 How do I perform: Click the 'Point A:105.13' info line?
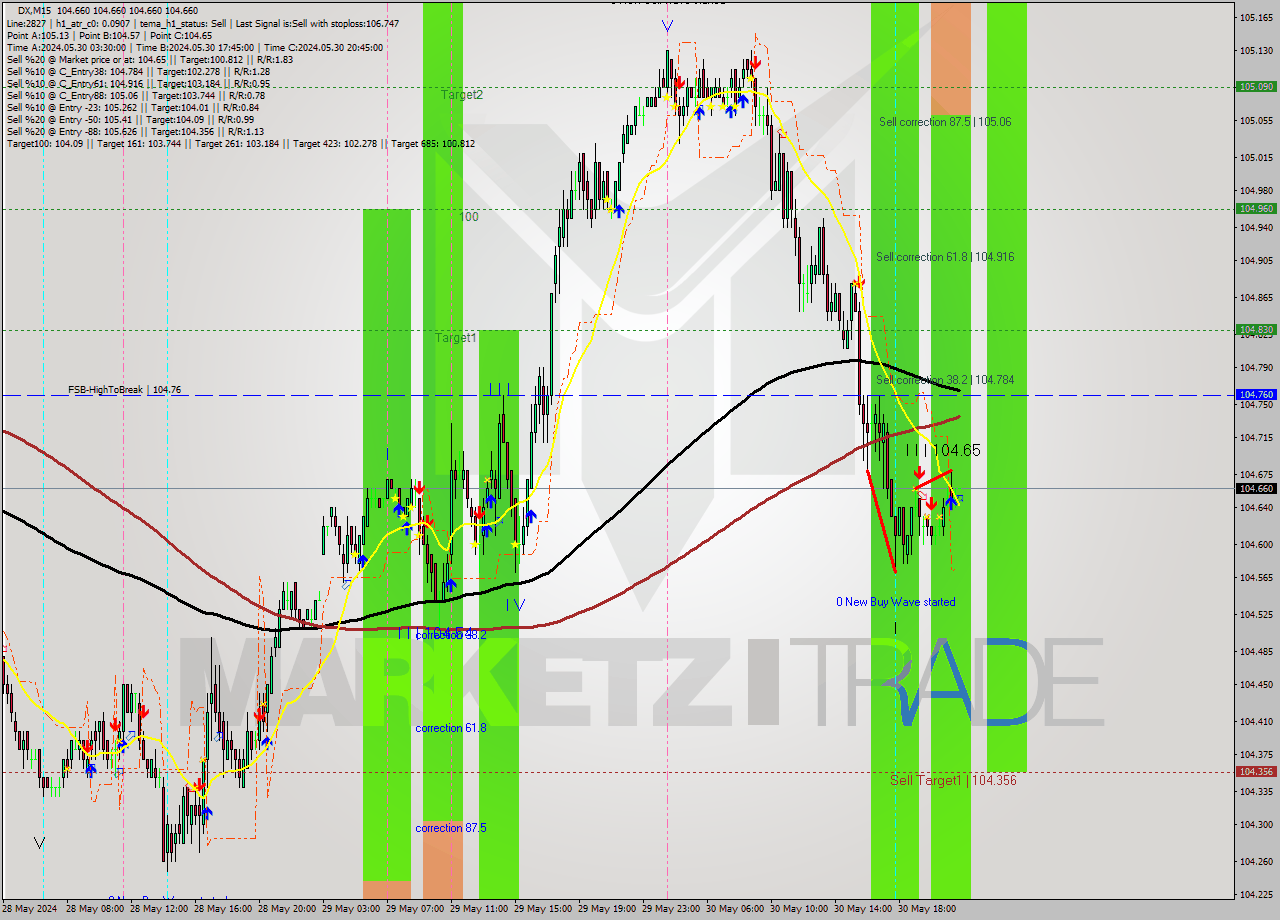click(109, 35)
